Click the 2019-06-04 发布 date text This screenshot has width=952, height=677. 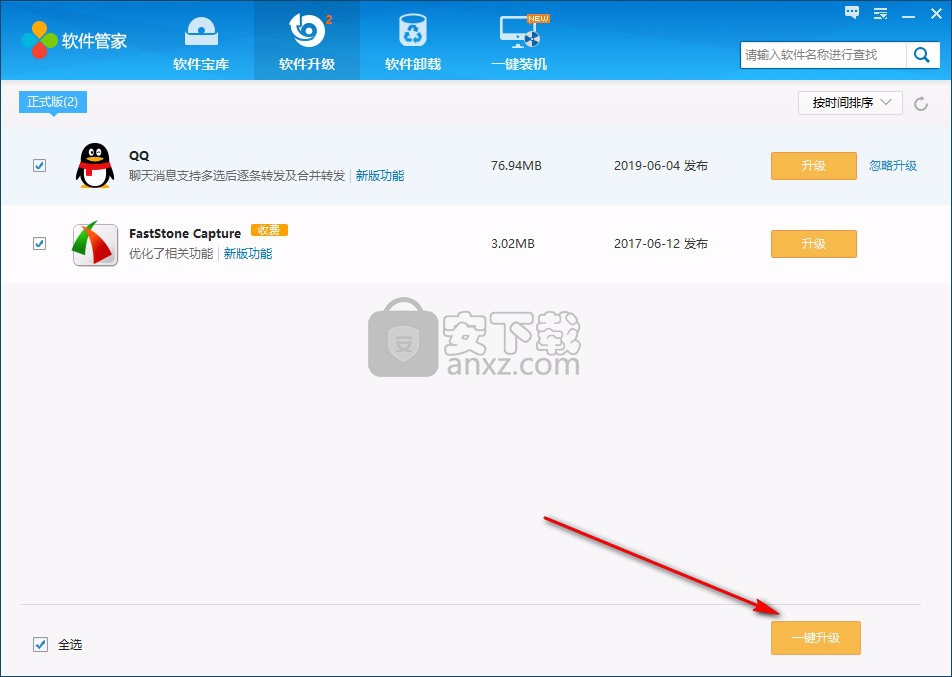point(661,166)
